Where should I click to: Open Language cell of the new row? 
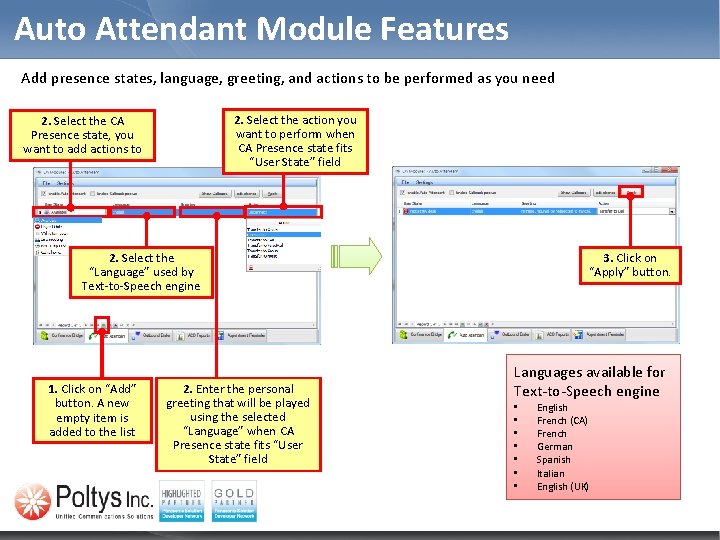(x=143, y=212)
